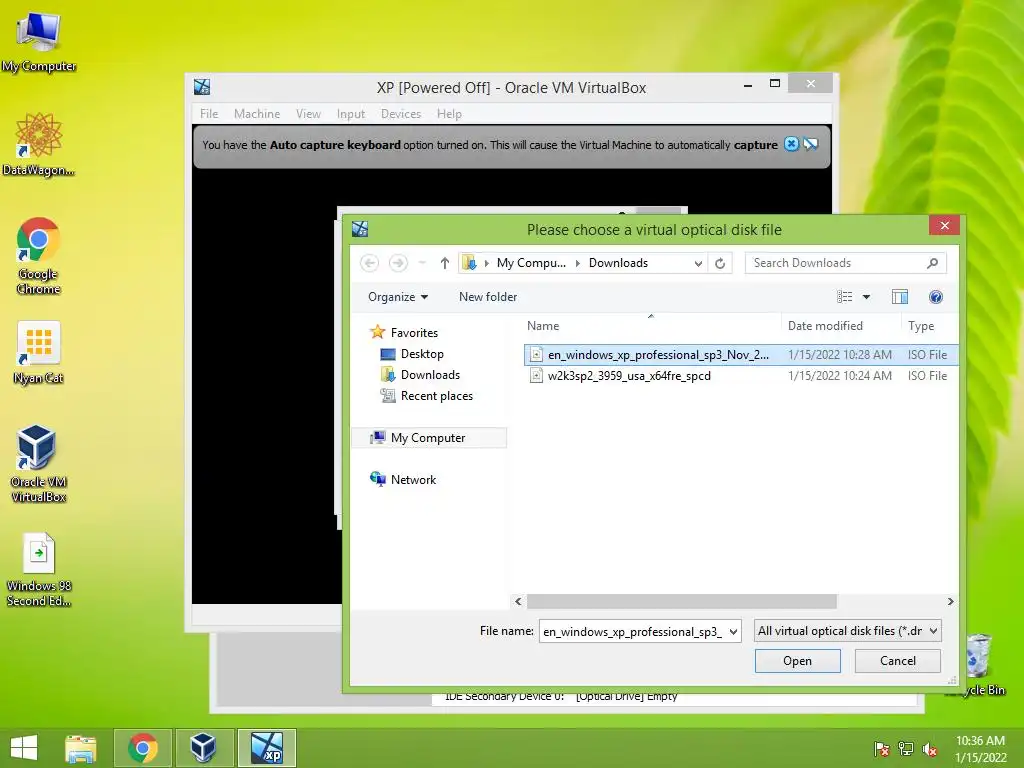Open the View menu in VirtualBox
Image resolution: width=1024 pixels, height=768 pixels.
[x=308, y=114]
